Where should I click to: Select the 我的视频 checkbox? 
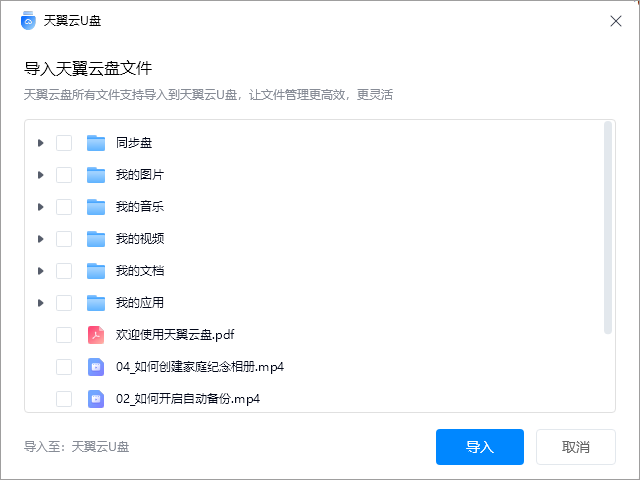[x=64, y=239]
